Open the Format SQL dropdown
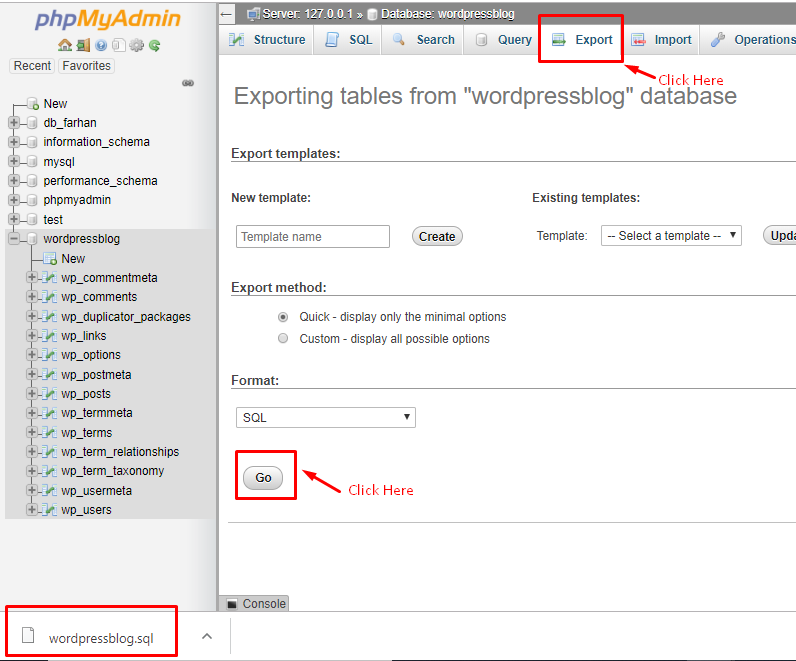 (326, 417)
